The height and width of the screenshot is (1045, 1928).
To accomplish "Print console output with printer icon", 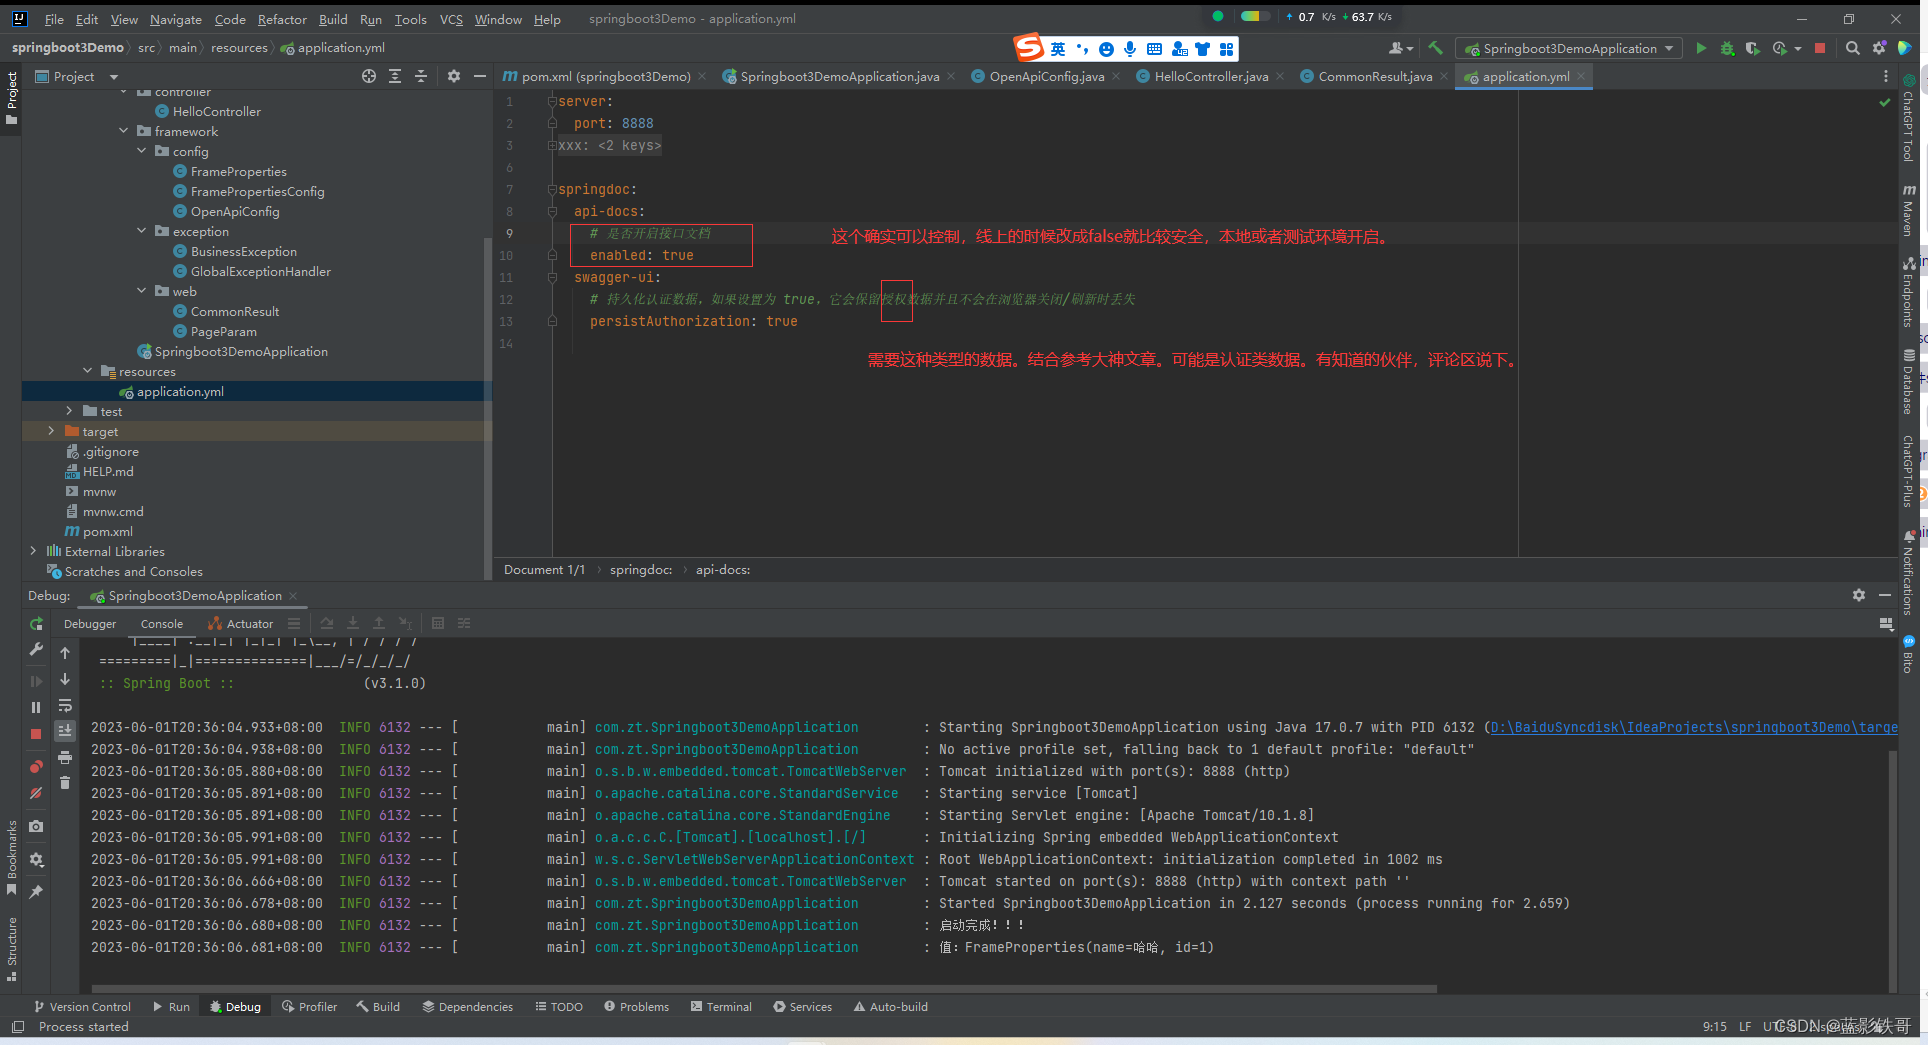I will 65,757.
